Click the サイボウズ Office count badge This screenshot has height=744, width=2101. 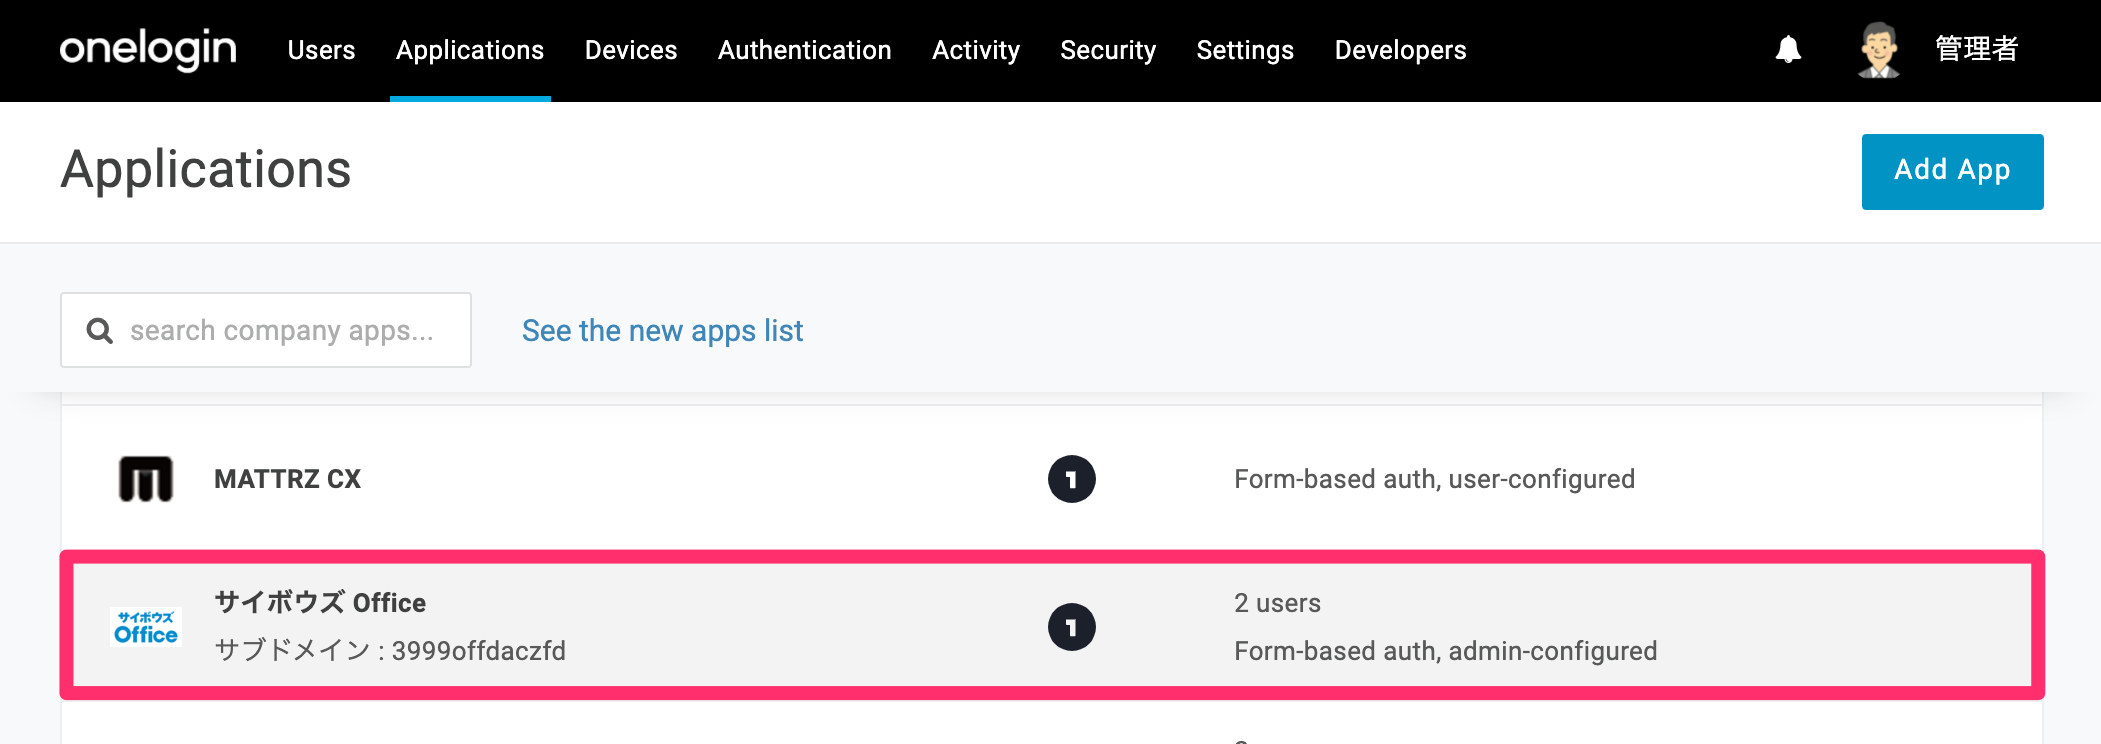1072,627
